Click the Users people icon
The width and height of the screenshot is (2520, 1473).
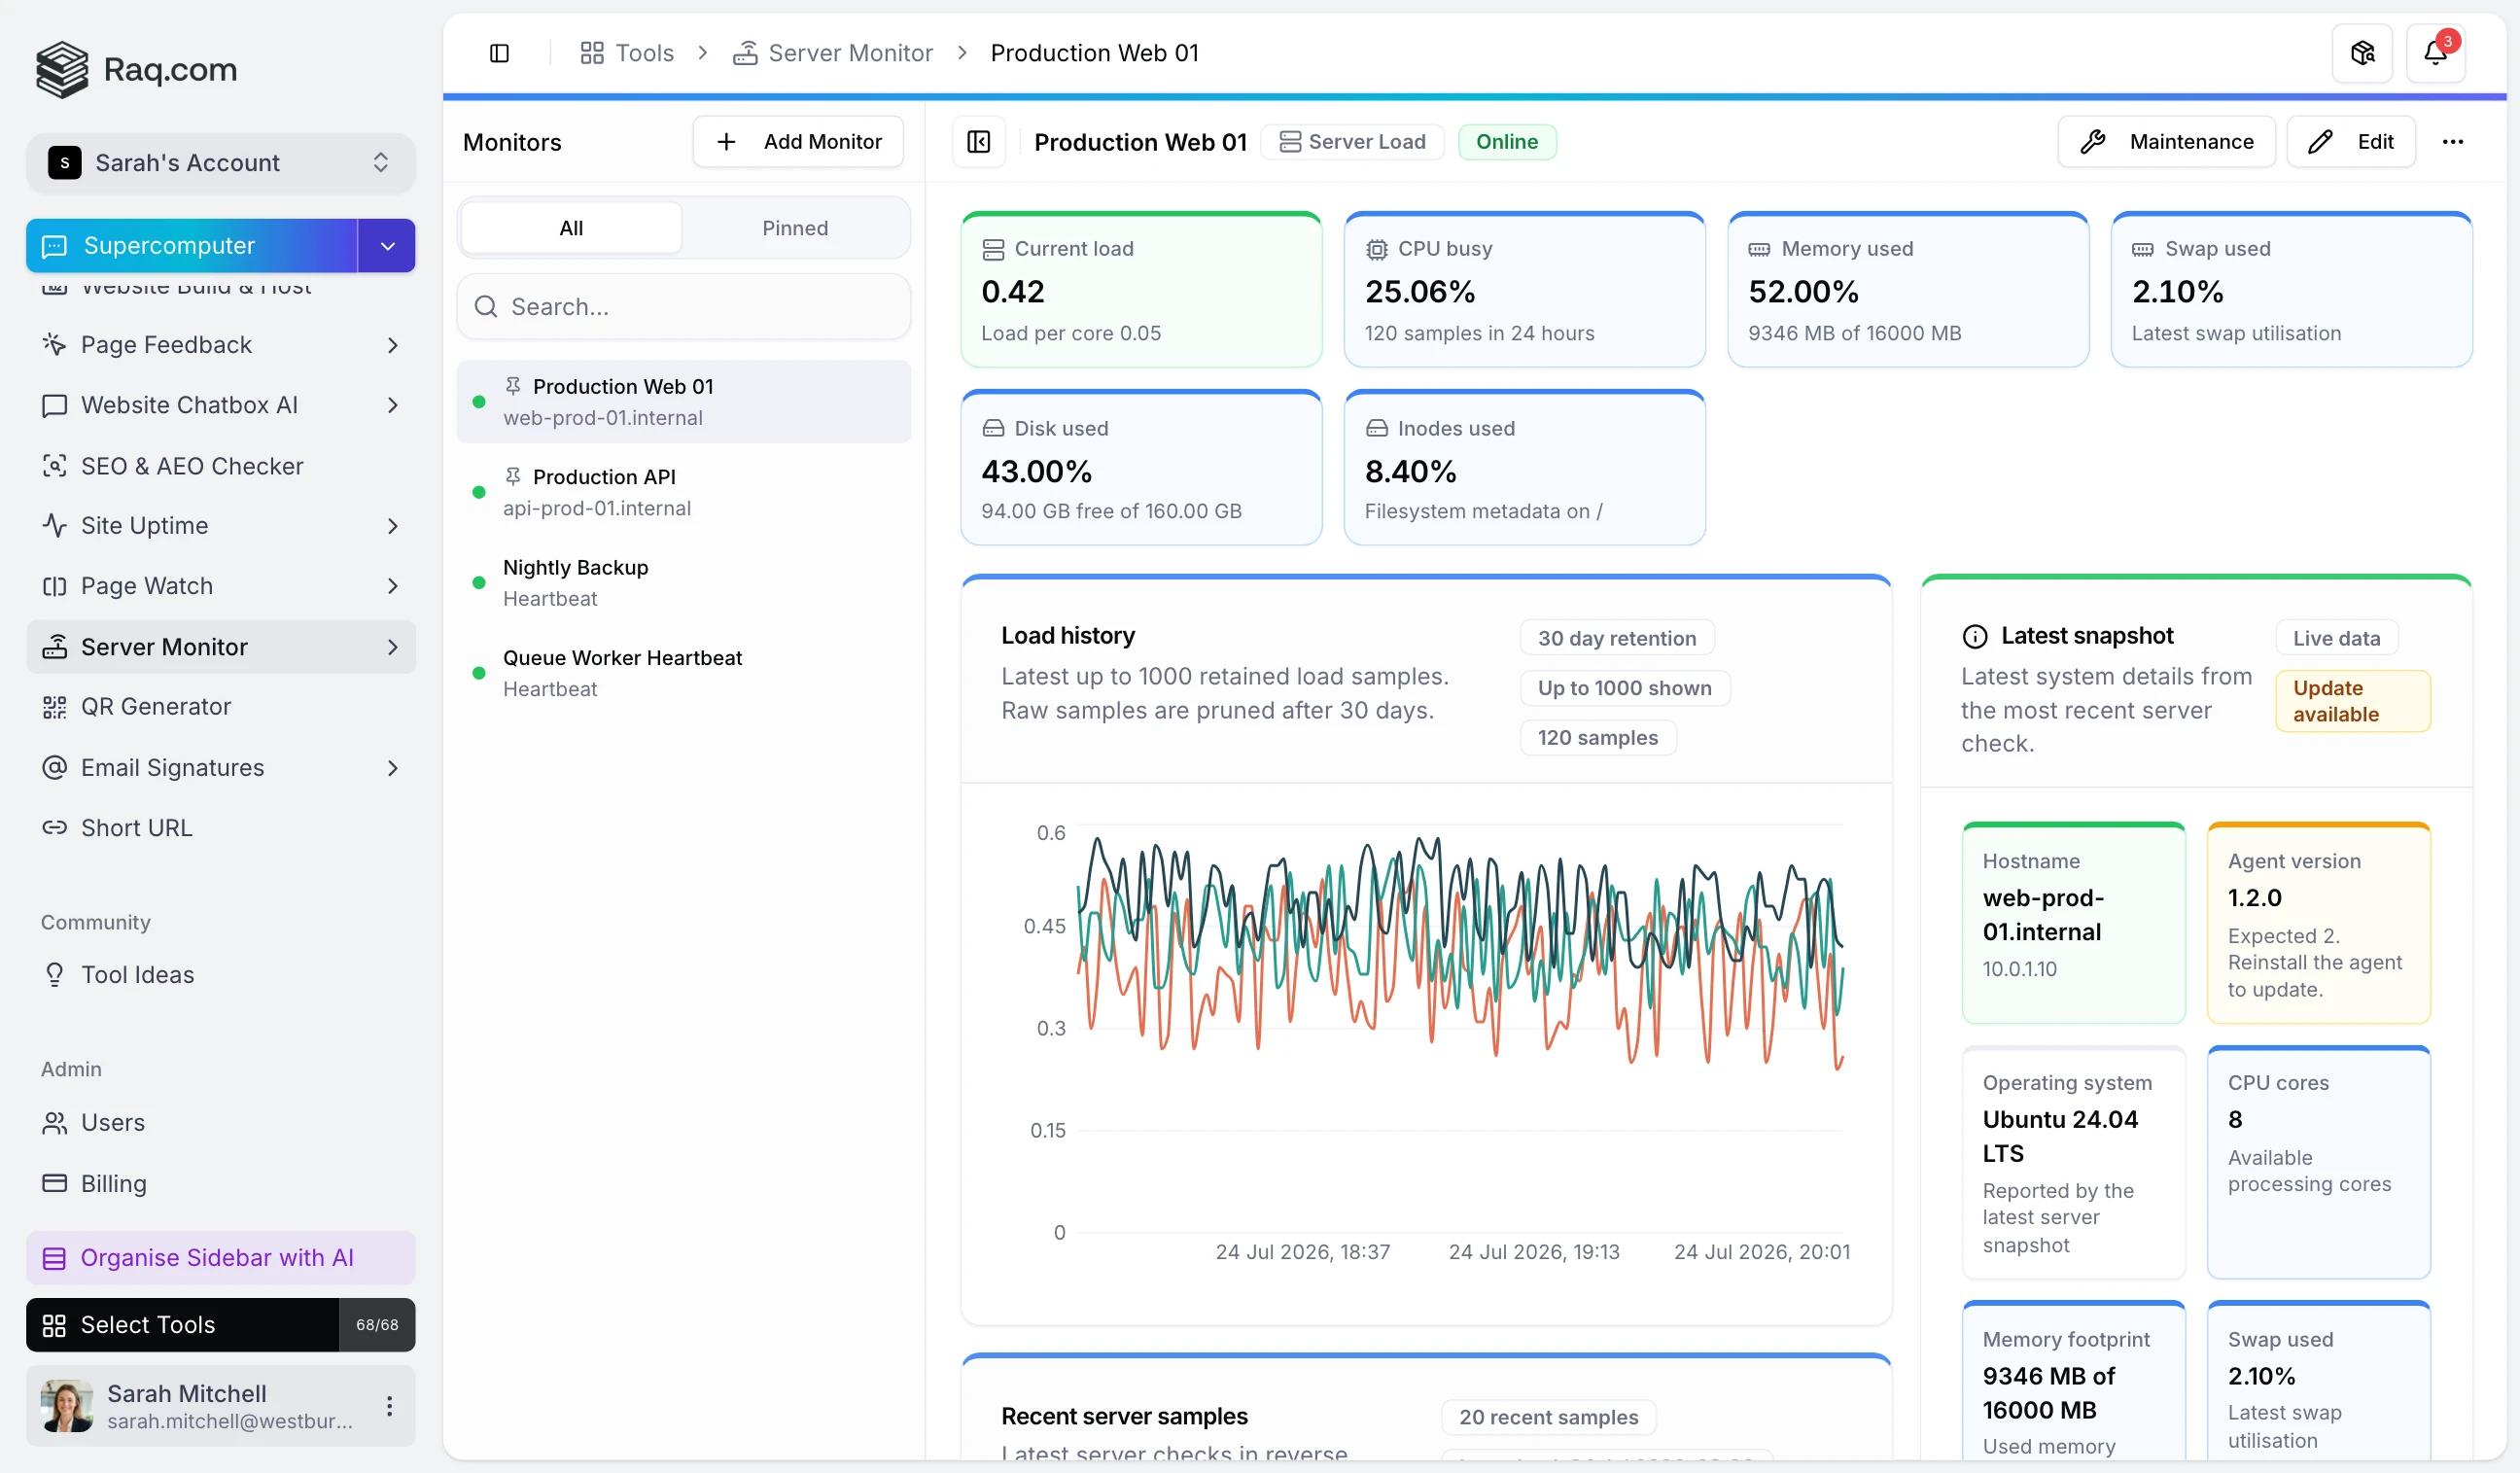[54, 1123]
